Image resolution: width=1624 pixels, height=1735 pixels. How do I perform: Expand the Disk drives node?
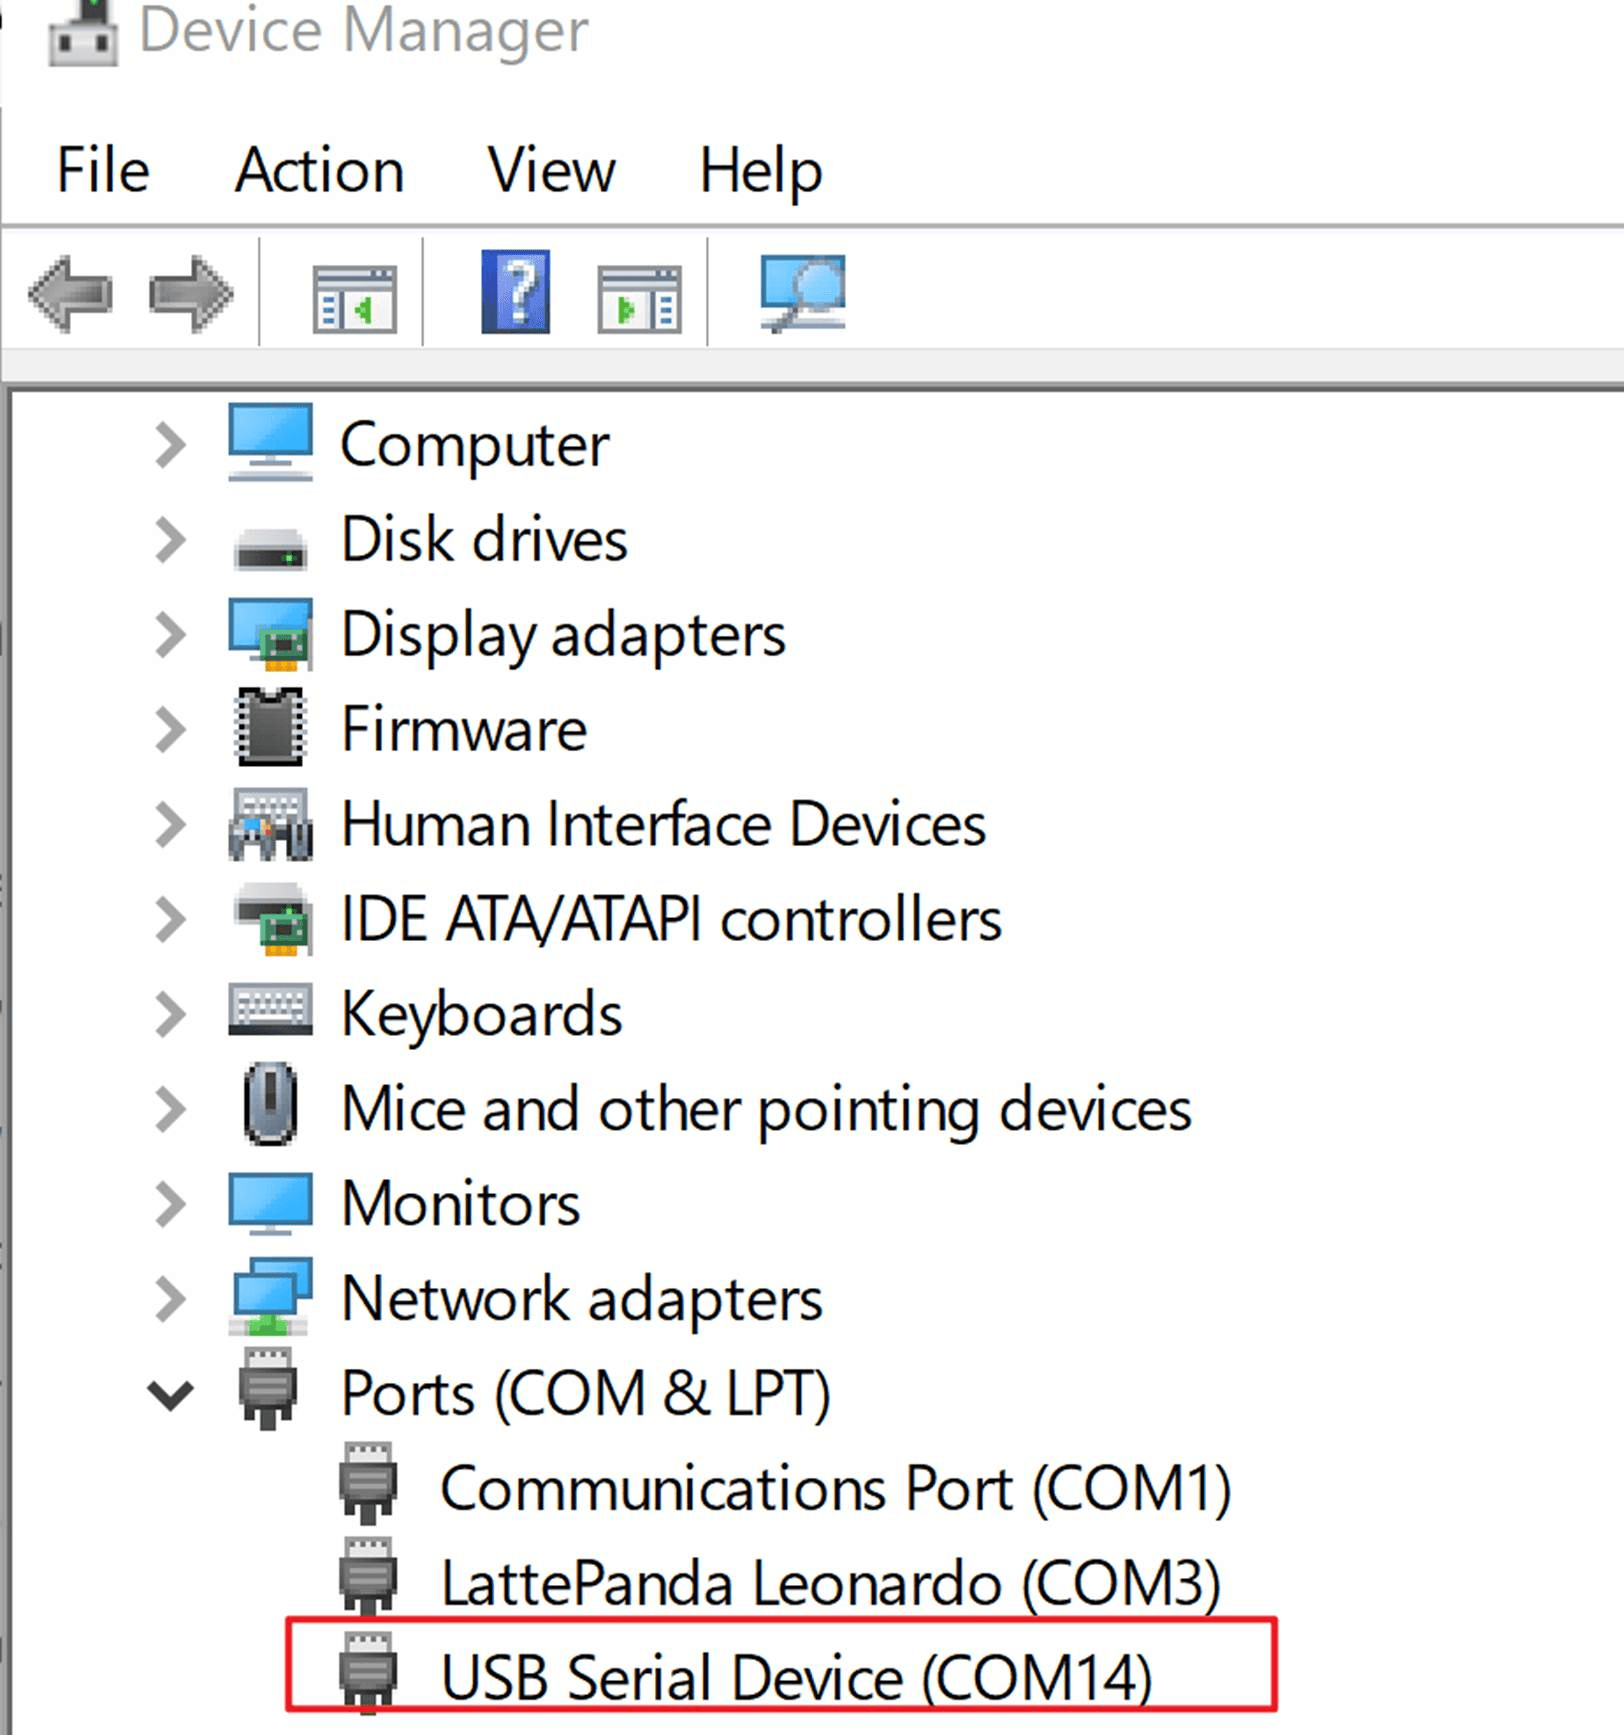(x=171, y=540)
